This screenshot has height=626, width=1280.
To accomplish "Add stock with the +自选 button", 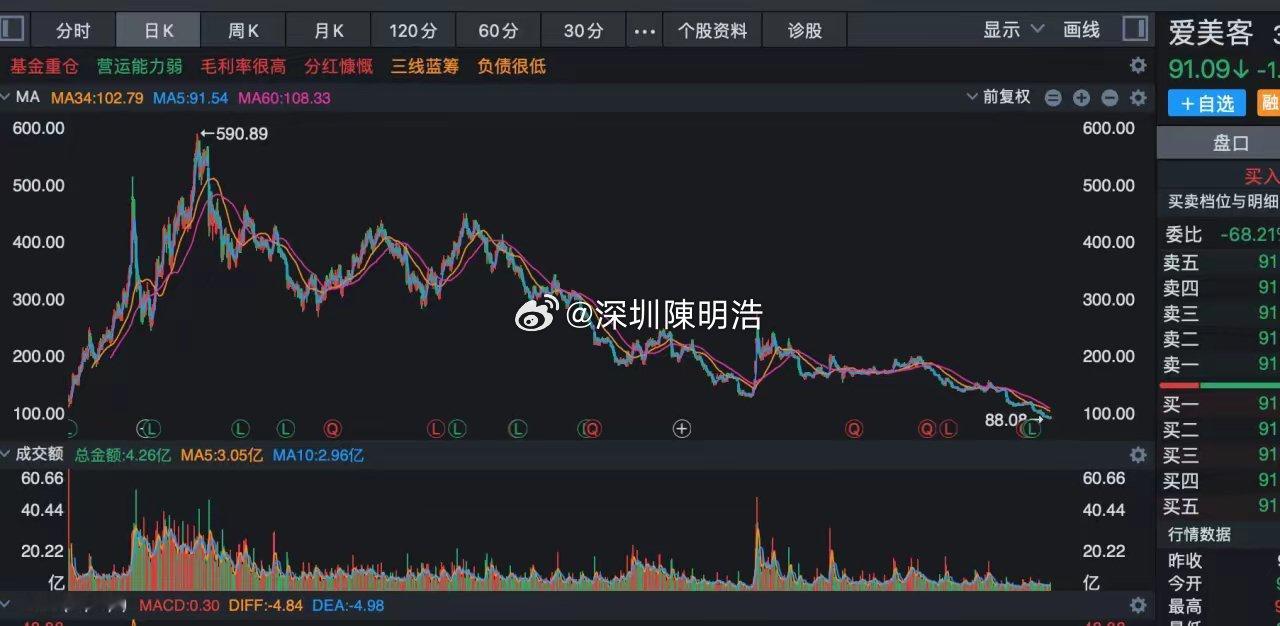I will [x=1207, y=103].
